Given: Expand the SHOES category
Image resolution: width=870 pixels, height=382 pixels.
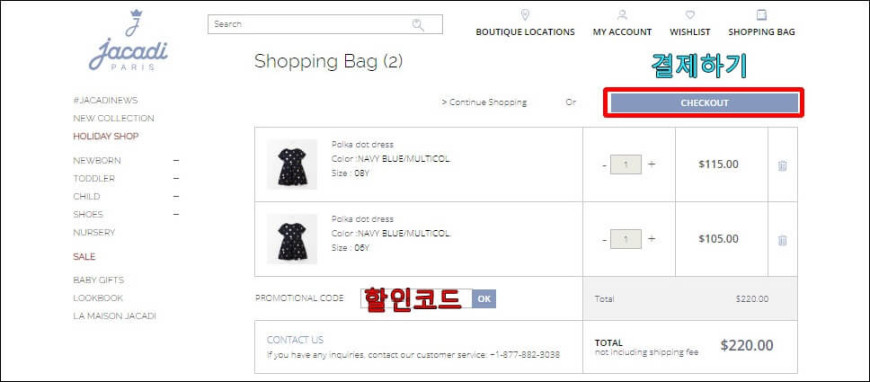Looking at the screenshot, I should click(x=176, y=214).
